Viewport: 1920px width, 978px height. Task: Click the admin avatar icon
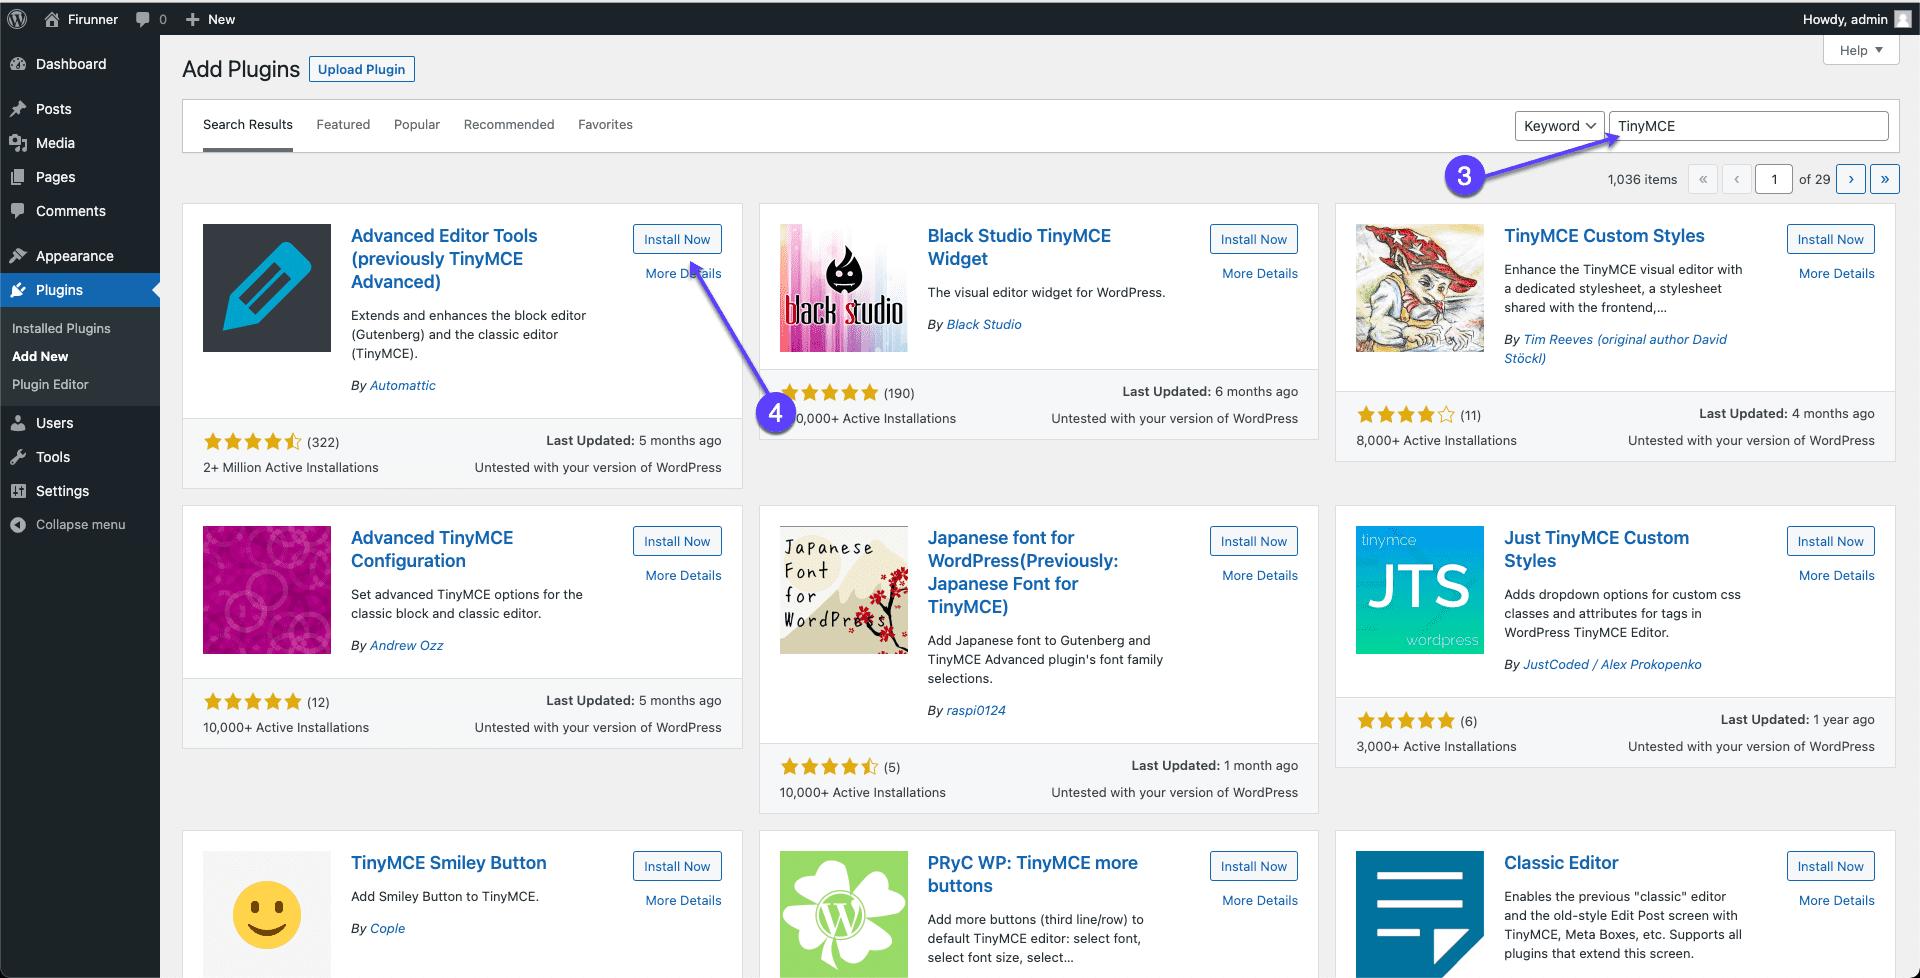[x=1902, y=19]
